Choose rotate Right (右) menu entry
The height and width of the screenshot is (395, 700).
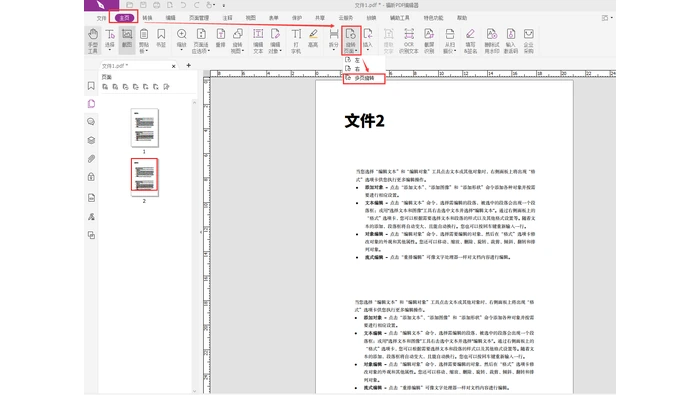click(357, 69)
